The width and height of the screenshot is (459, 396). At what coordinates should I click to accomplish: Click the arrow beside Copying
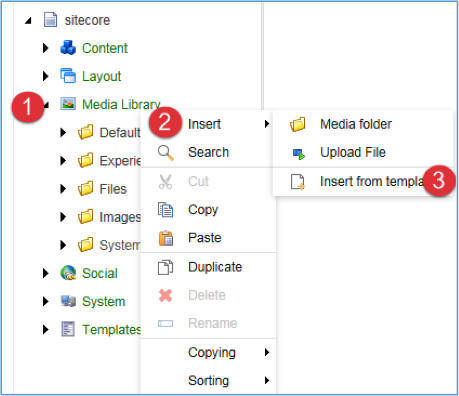(x=267, y=352)
